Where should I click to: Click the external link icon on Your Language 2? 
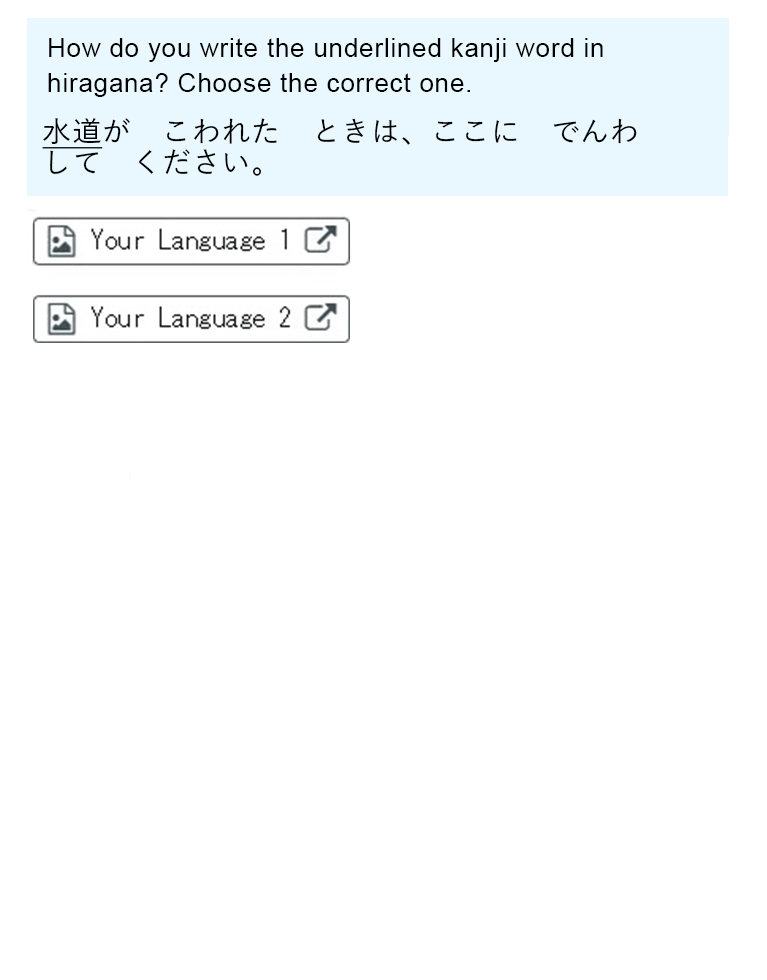tap(321, 318)
